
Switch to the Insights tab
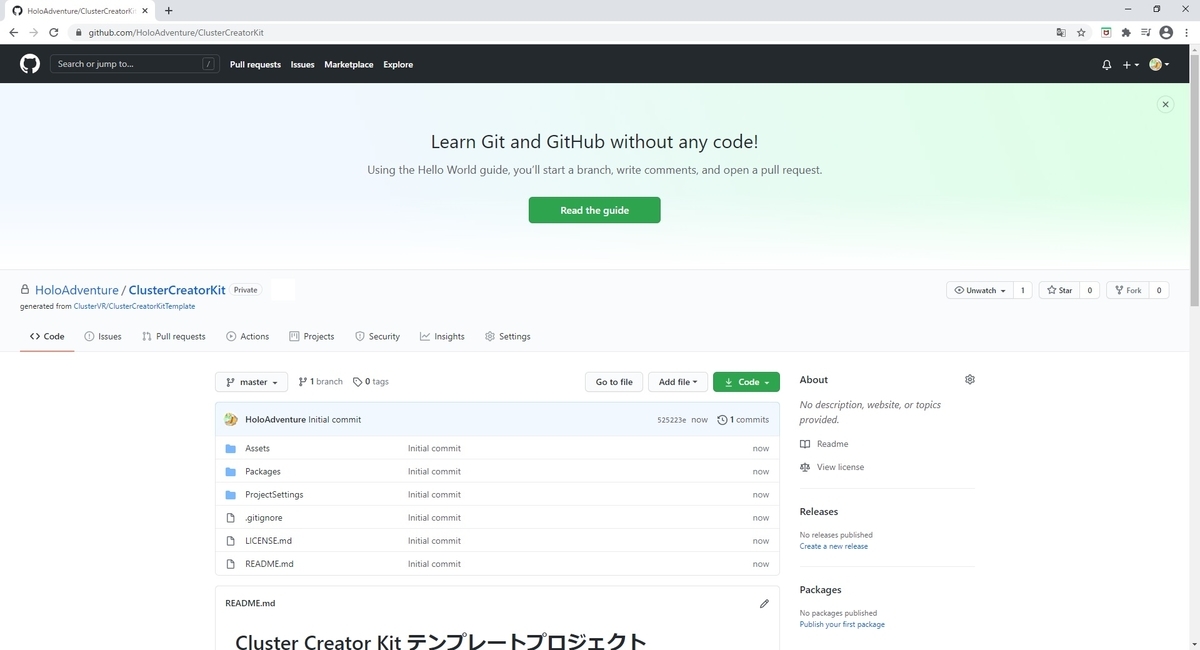pyautogui.click(x=442, y=336)
